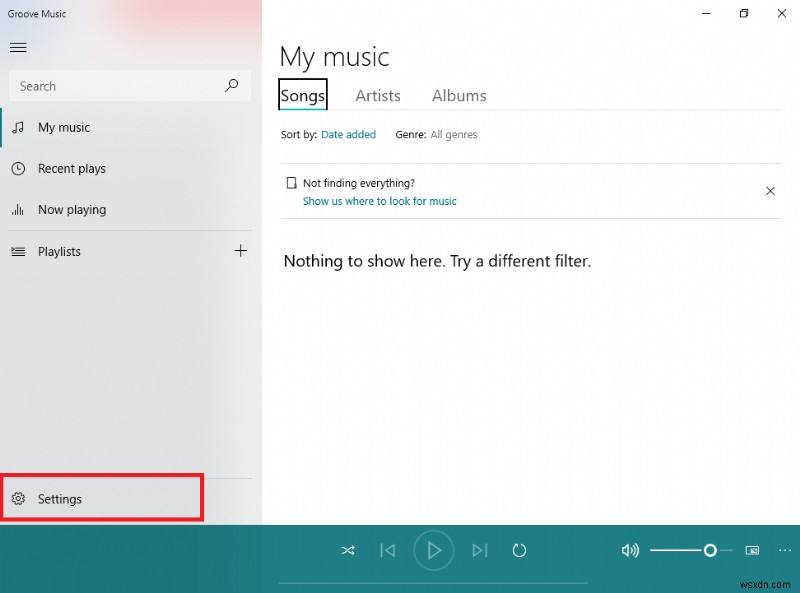Skip to the next track
Viewport: 800px width, 593px height.
point(480,550)
